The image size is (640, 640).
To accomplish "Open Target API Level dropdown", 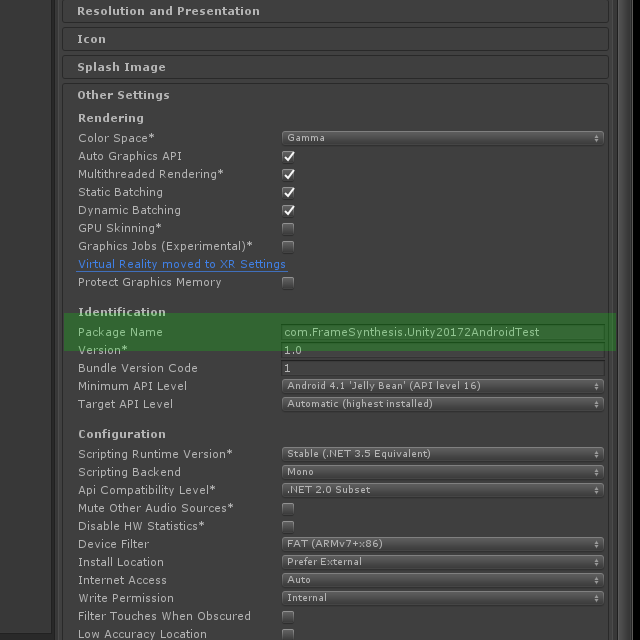I will [x=442, y=404].
